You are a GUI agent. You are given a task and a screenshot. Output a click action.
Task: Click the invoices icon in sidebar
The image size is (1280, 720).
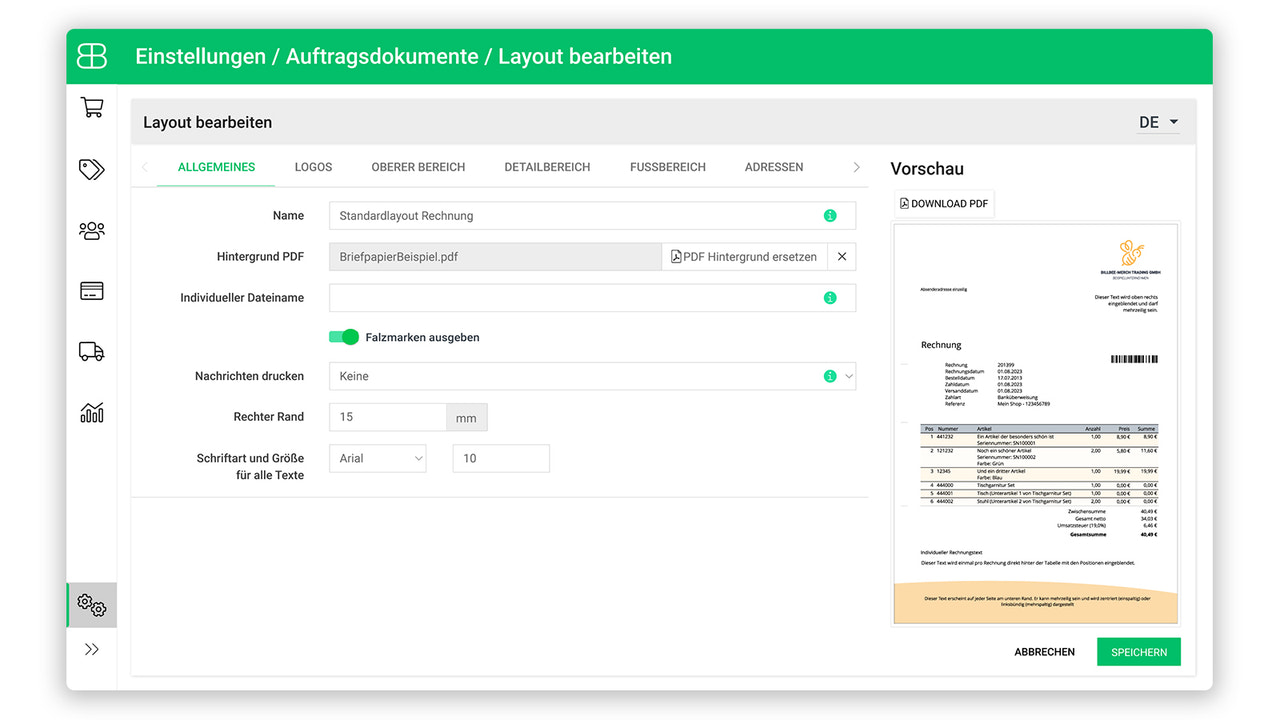click(x=91, y=291)
